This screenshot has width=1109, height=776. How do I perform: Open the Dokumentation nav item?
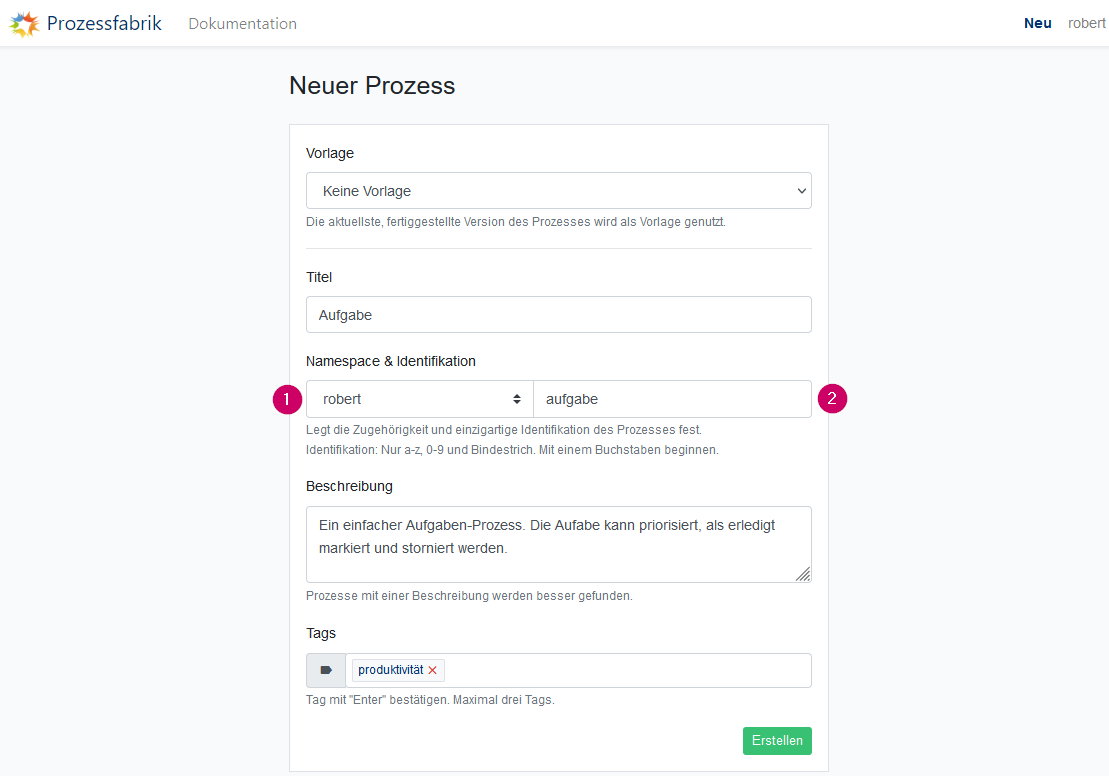pos(243,23)
